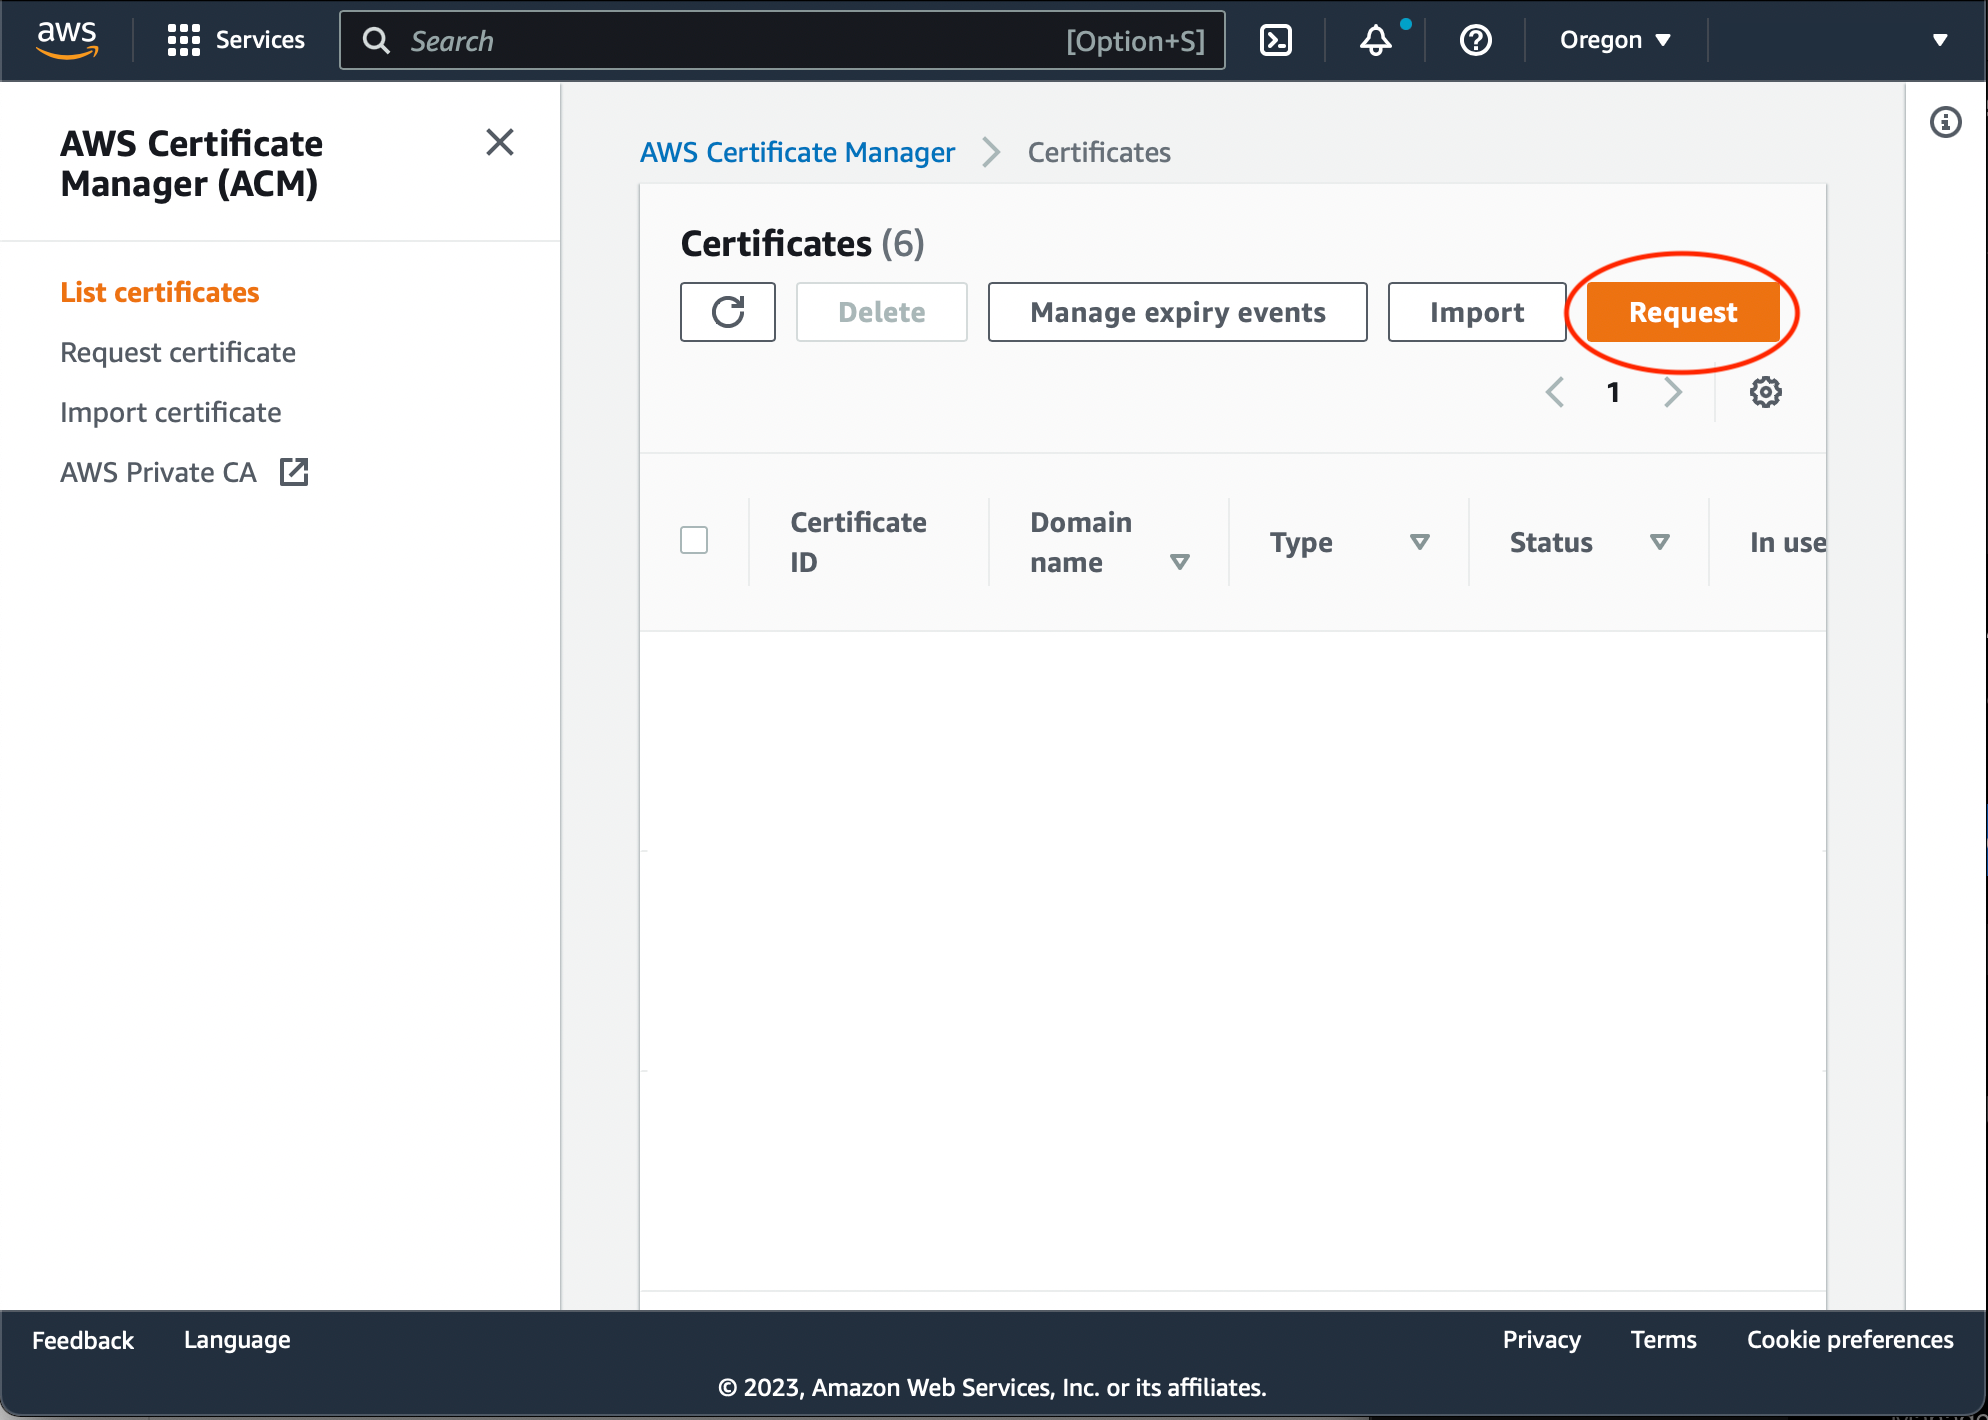Open table preferences gear icon
This screenshot has width=1988, height=1420.
[1766, 392]
